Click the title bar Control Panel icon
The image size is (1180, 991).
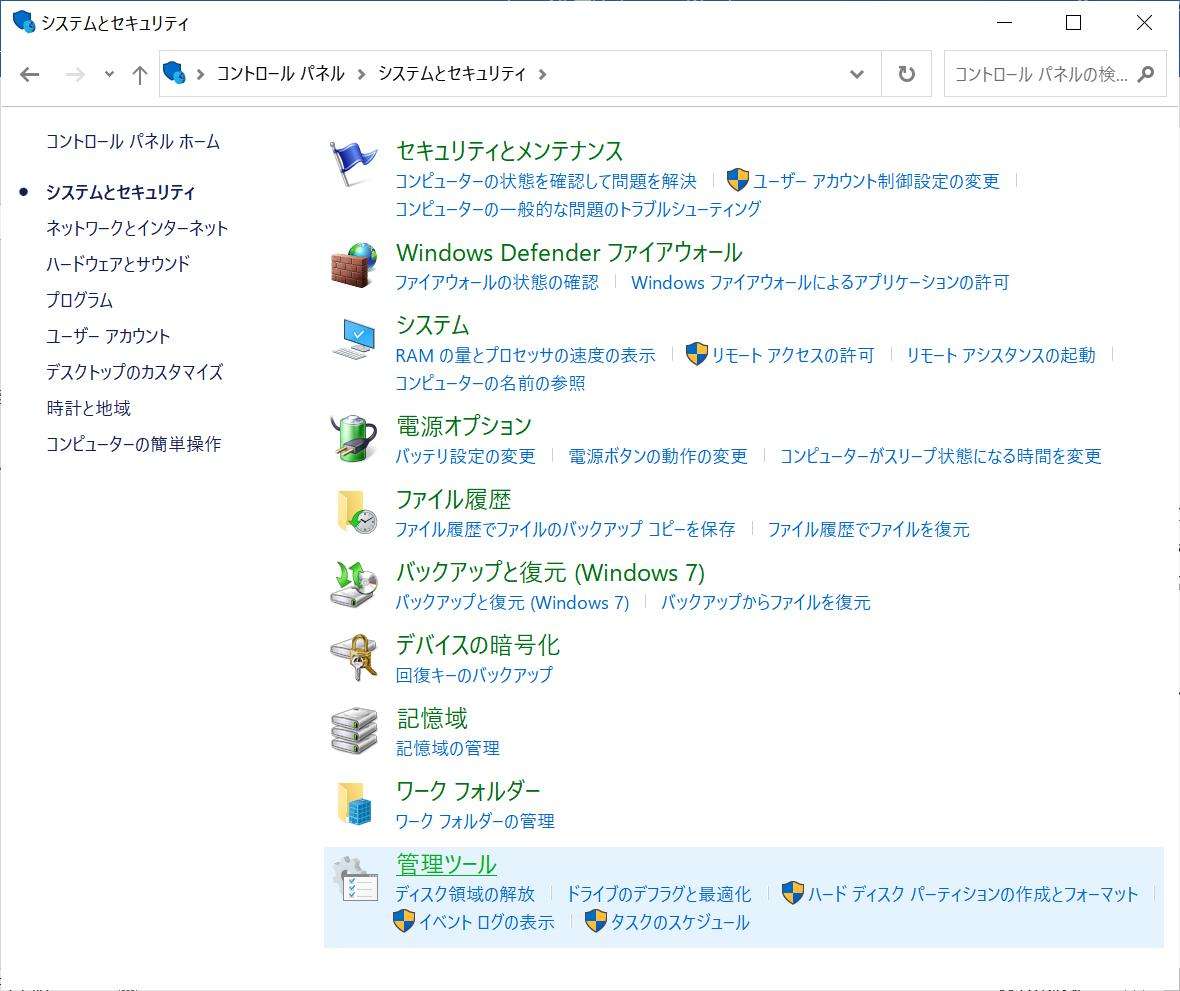23,22
